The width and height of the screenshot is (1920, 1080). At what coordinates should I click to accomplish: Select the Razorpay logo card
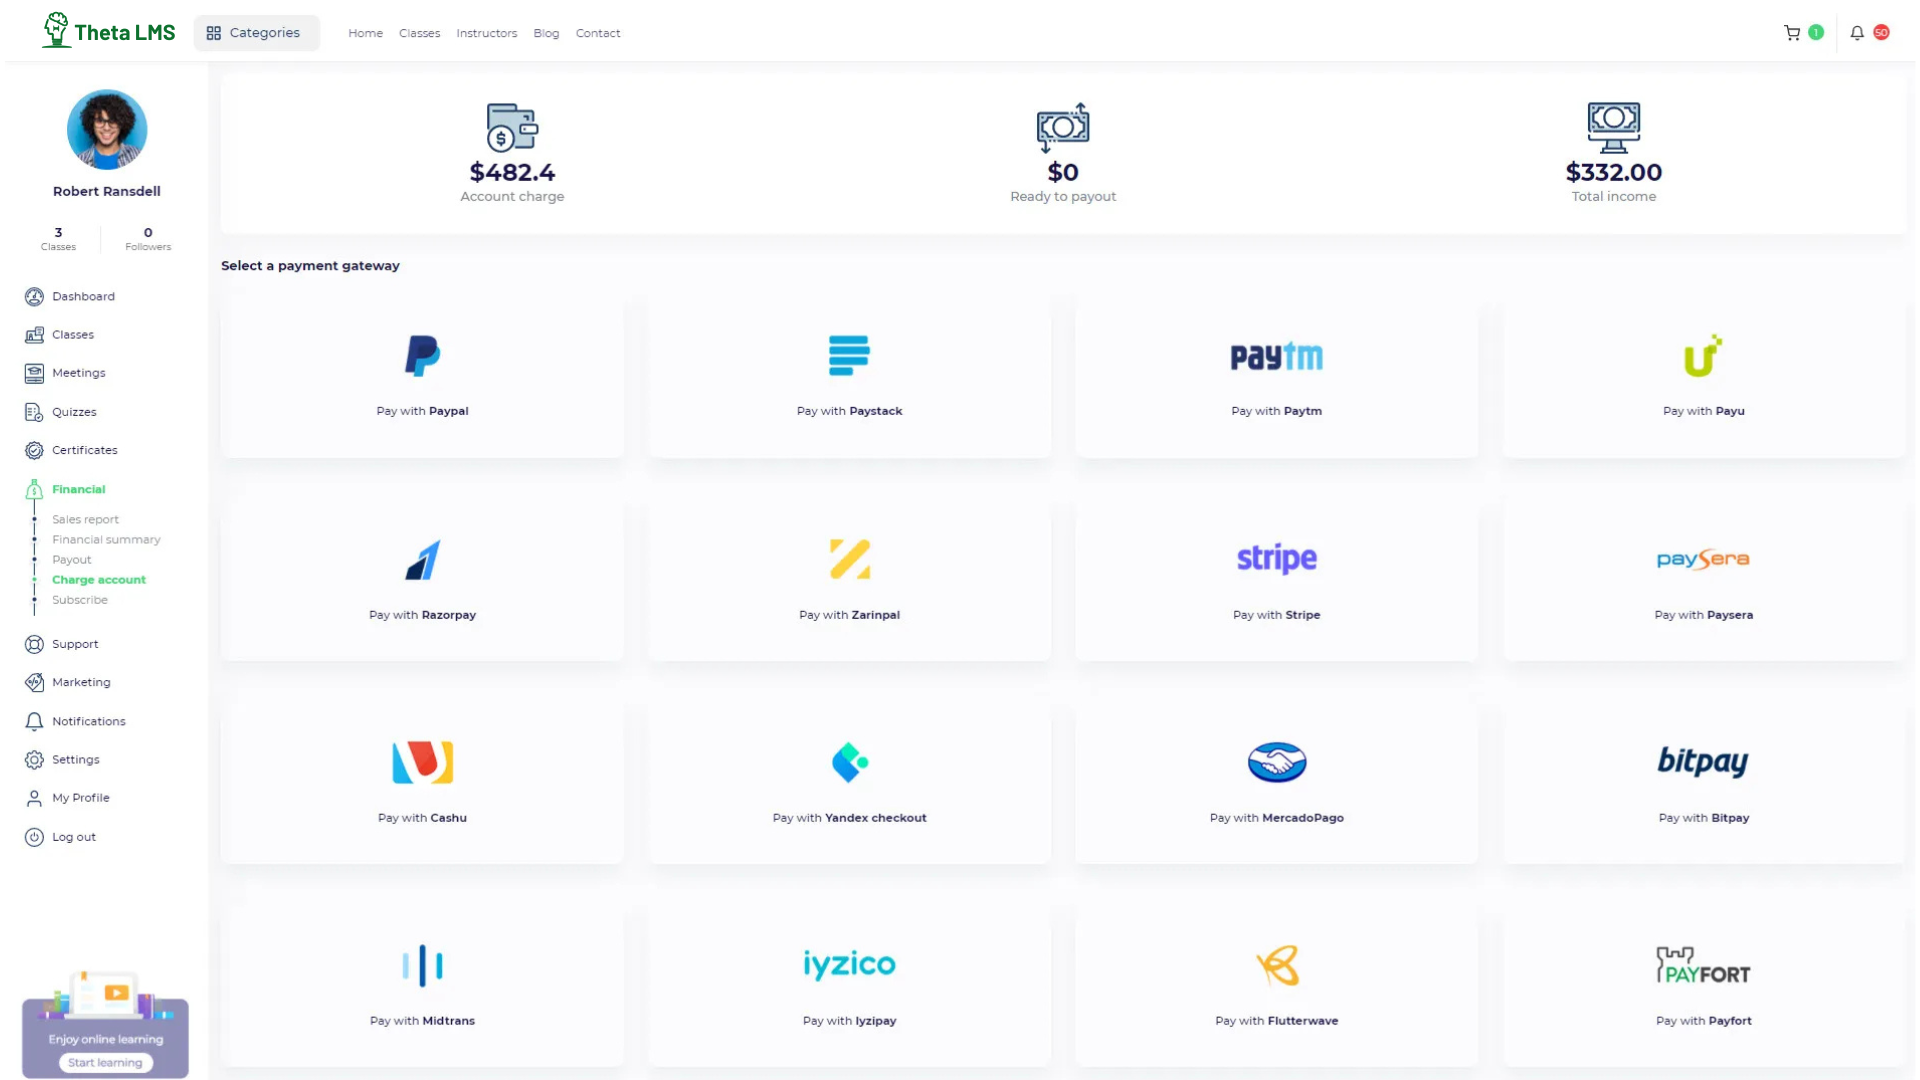pyautogui.click(x=422, y=560)
